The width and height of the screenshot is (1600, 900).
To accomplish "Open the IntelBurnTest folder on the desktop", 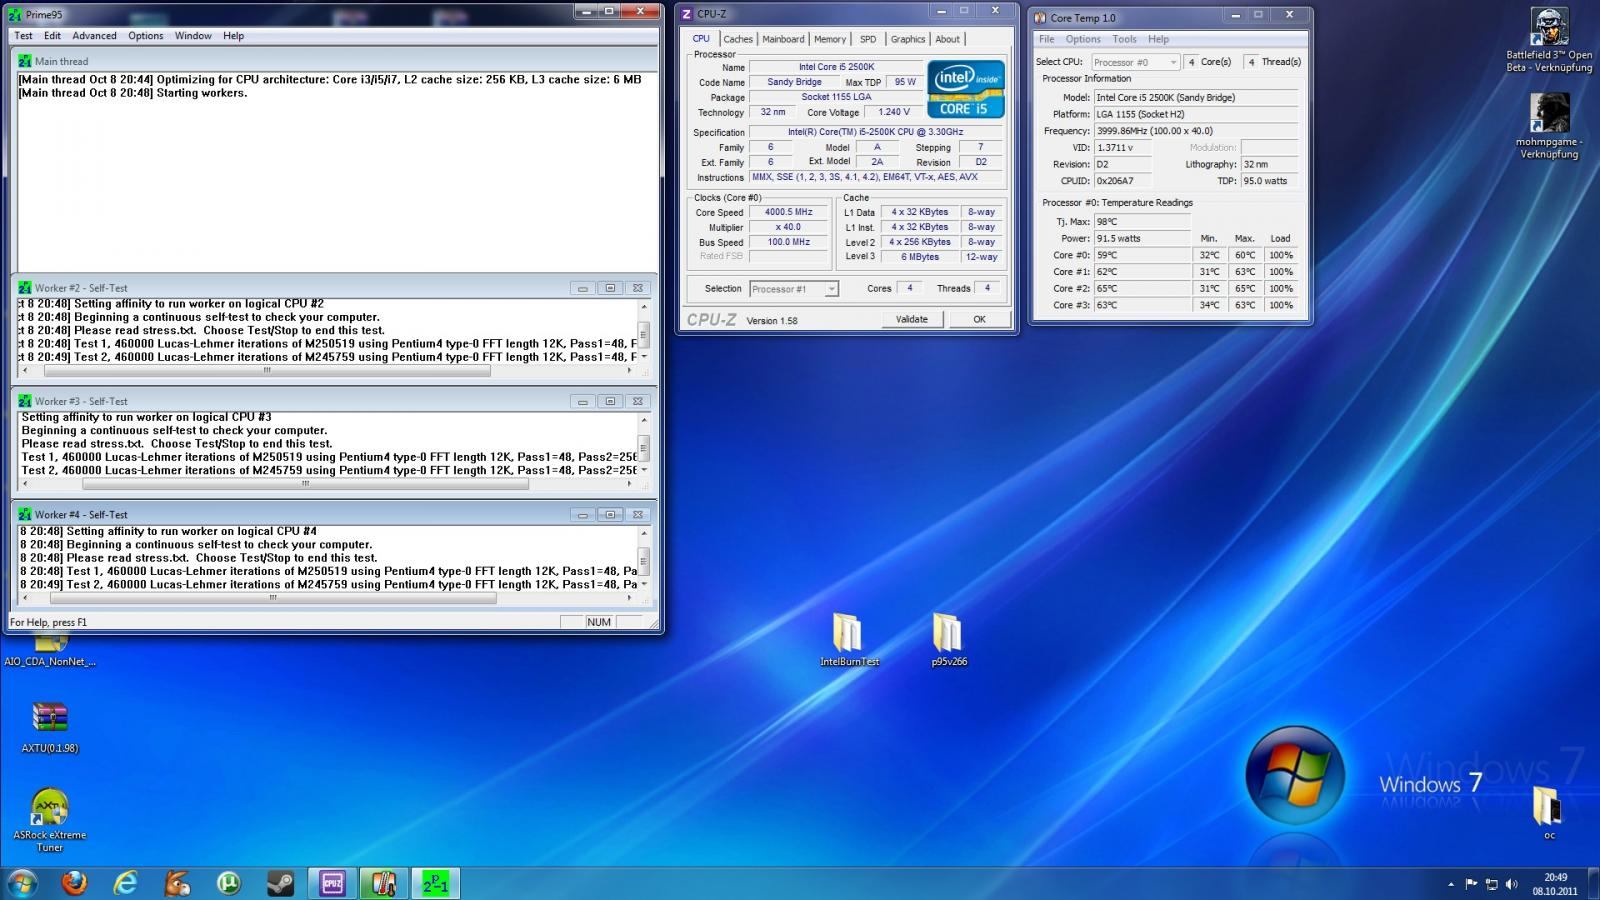I will [849, 640].
